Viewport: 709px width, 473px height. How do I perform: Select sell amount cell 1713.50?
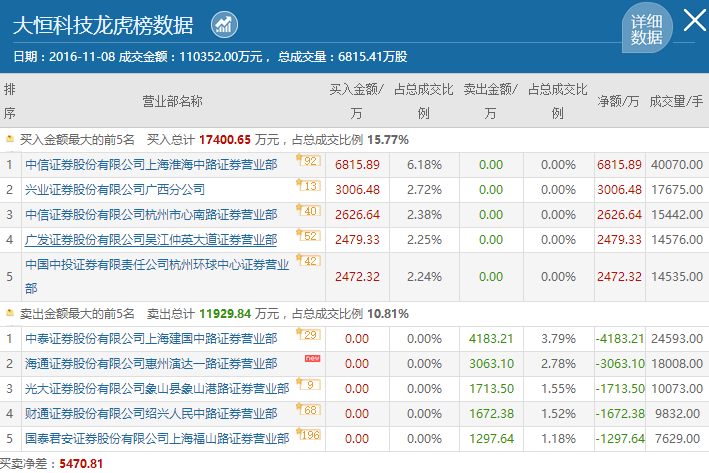coord(491,388)
